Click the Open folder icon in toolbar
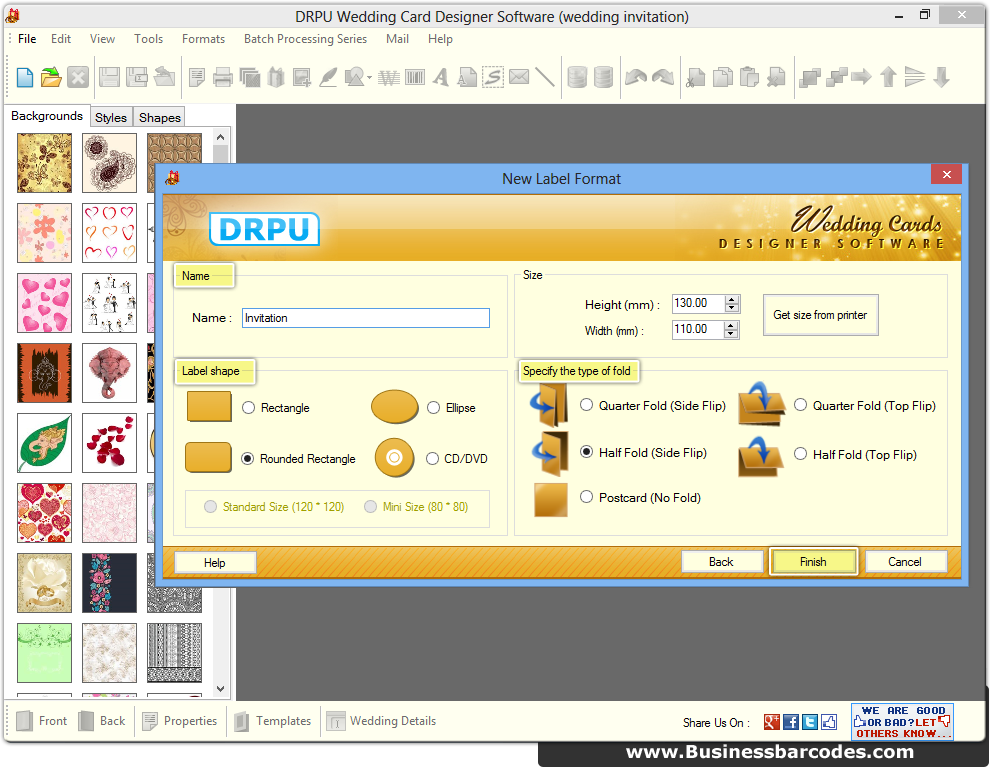Screen dimensions: 990x767 pyautogui.click(x=51, y=77)
